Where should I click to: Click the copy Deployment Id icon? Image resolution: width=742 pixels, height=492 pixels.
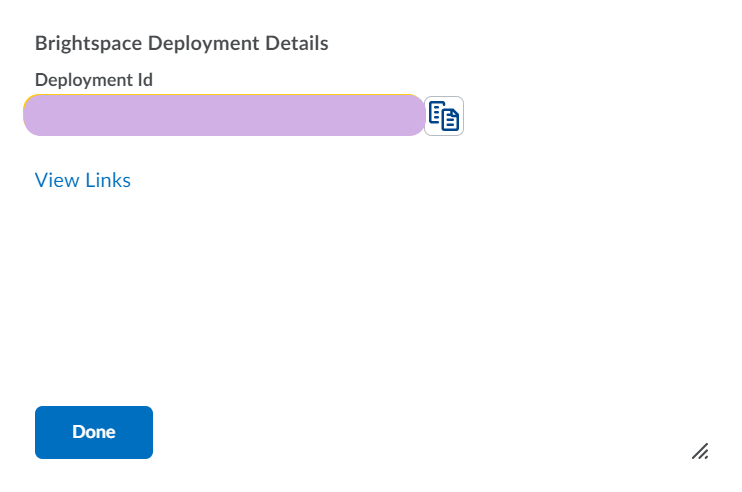[x=444, y=116]
